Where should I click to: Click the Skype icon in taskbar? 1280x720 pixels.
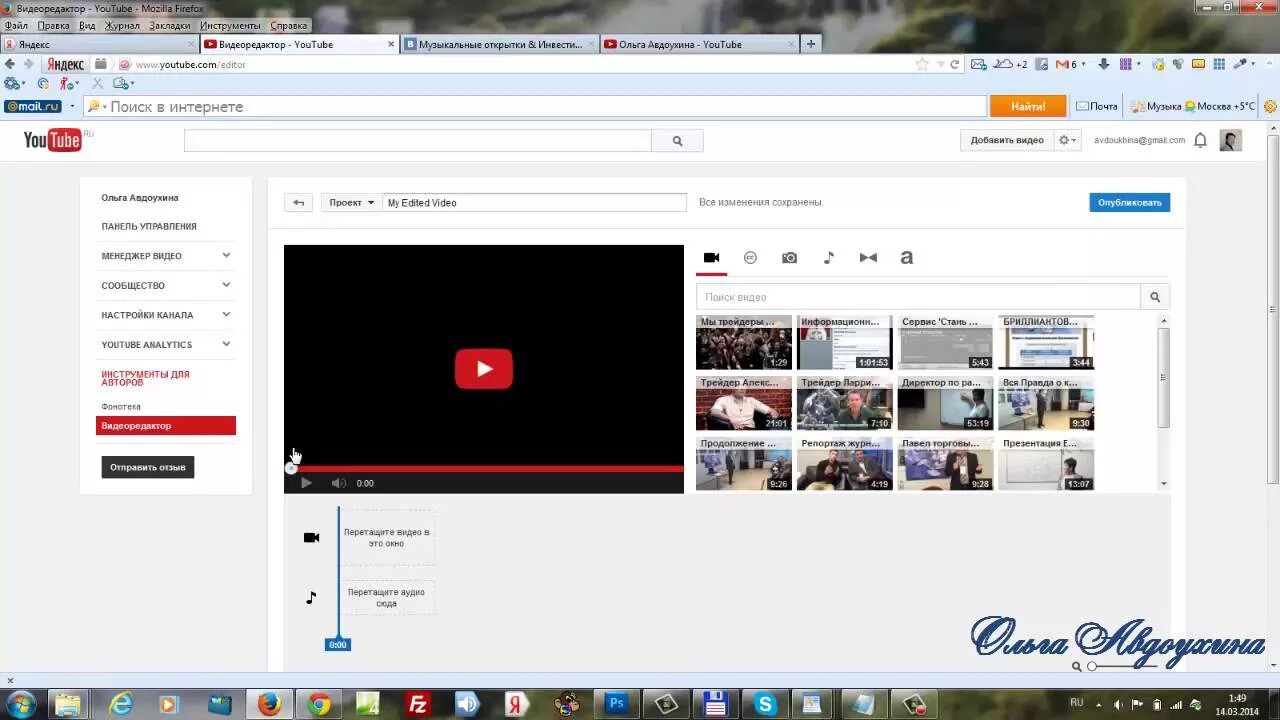point(764,703)
